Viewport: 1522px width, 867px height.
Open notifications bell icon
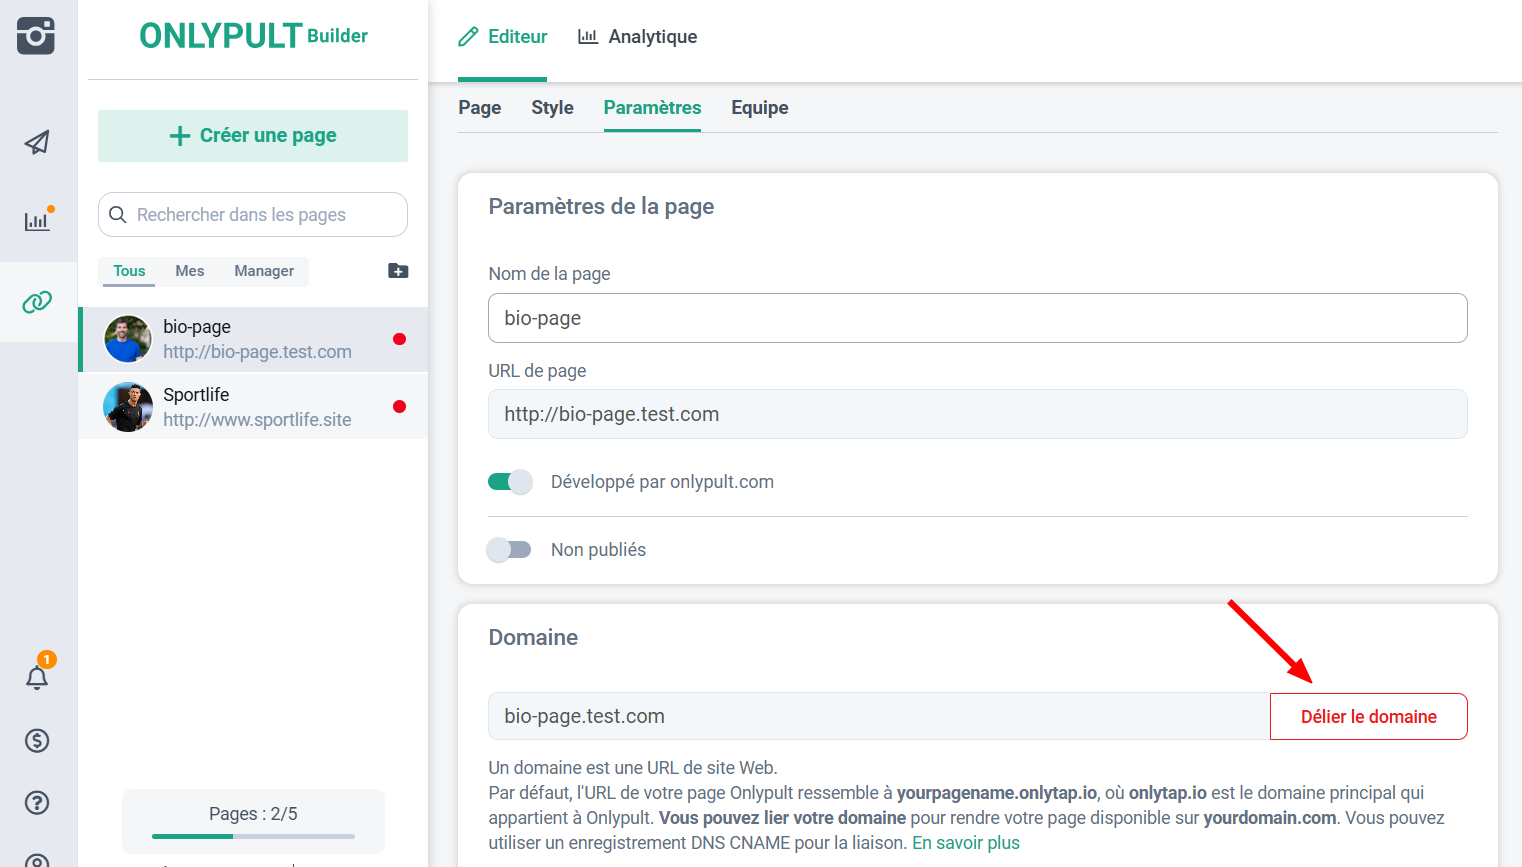coord(37,678)
